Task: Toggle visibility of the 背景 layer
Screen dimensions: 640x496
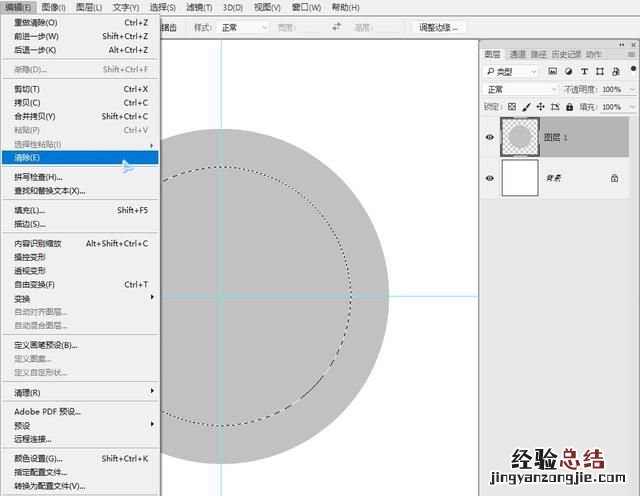Action: coord(490,178)
